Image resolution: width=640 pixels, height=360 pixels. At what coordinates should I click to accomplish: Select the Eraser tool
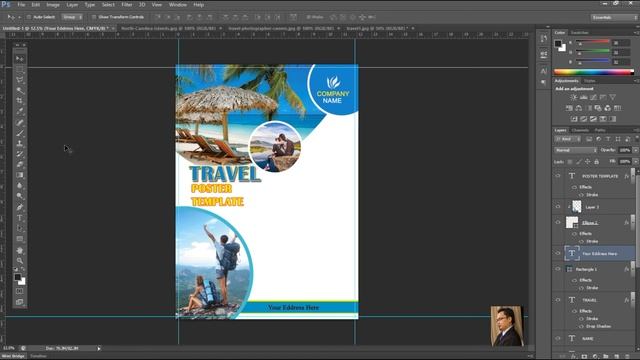point(20,164)
